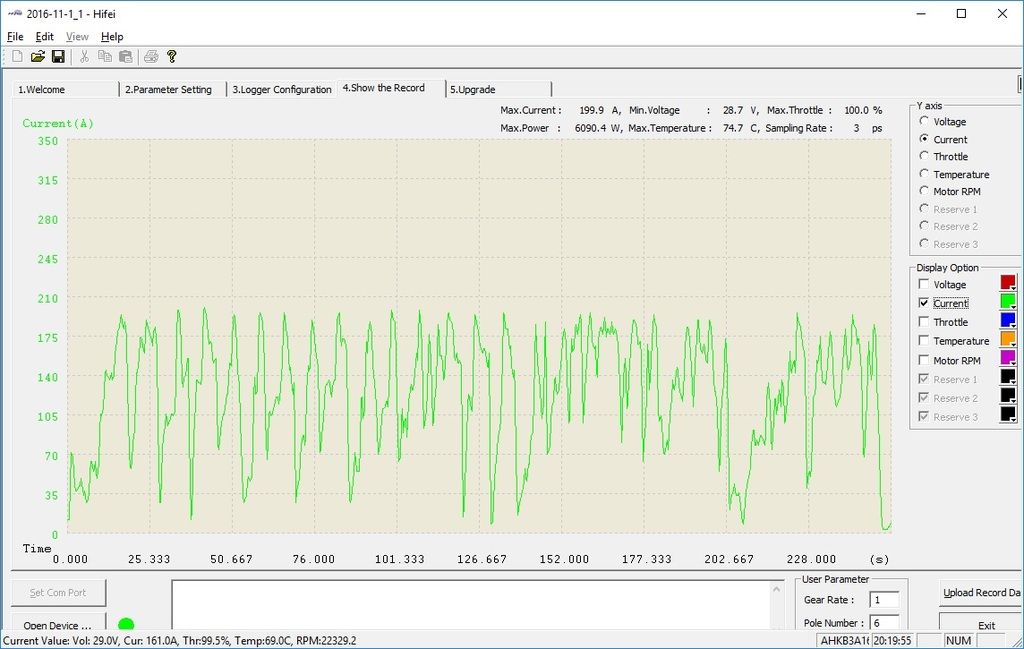Click the Gear Rate input field

884,599
